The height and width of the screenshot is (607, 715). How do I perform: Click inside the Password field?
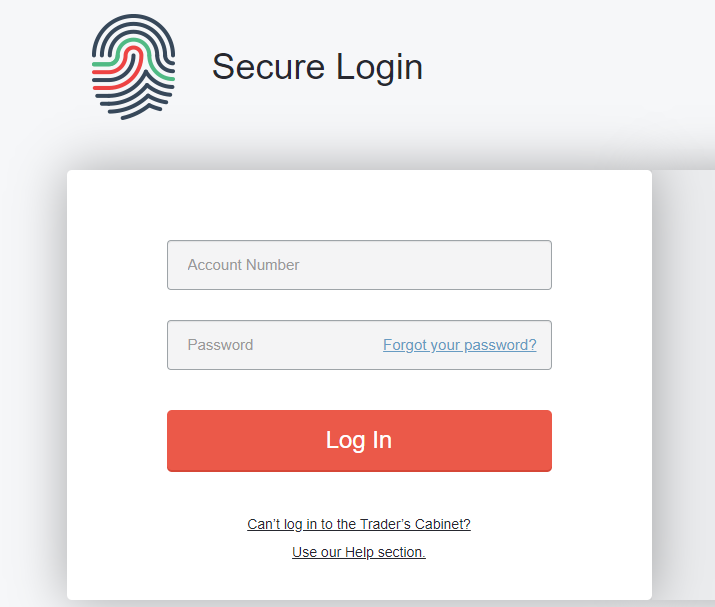coord(270,345)
